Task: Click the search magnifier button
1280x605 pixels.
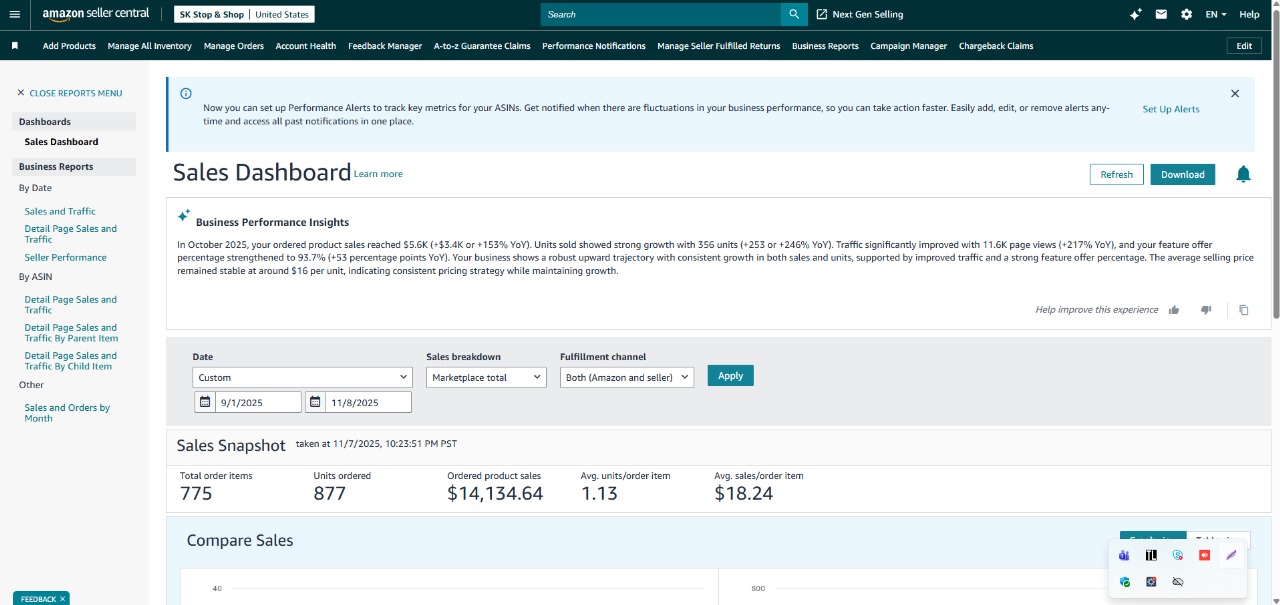Action: pos(794,14)
